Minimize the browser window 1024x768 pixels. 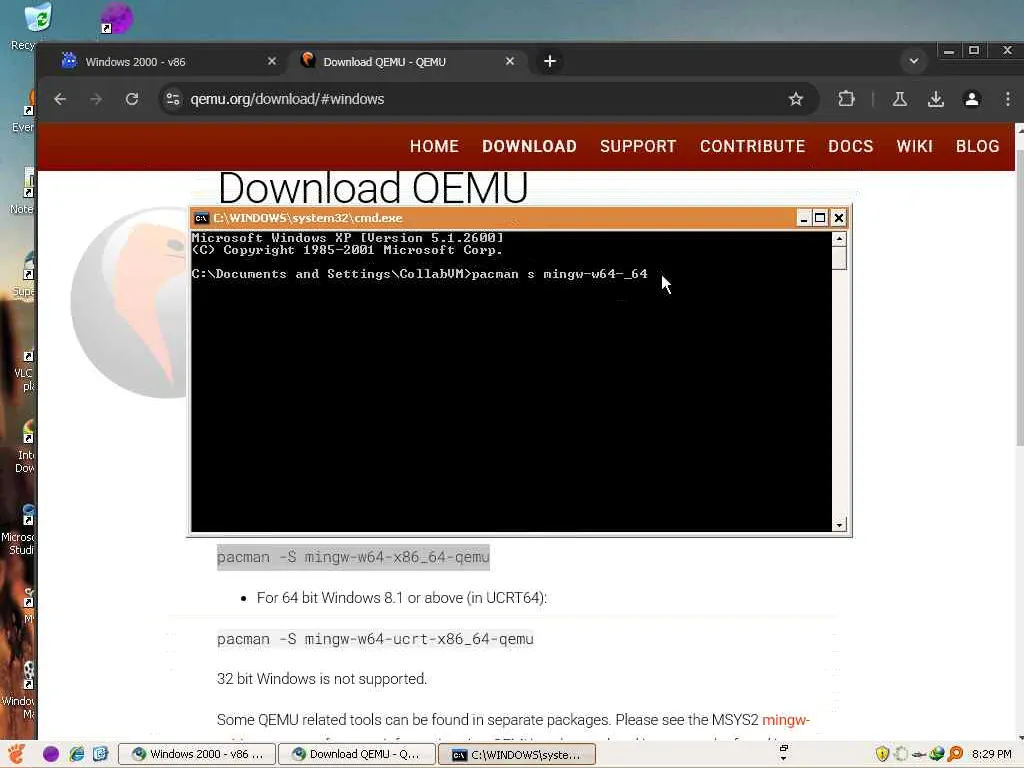pyautogui.click(x=949, y=51)
